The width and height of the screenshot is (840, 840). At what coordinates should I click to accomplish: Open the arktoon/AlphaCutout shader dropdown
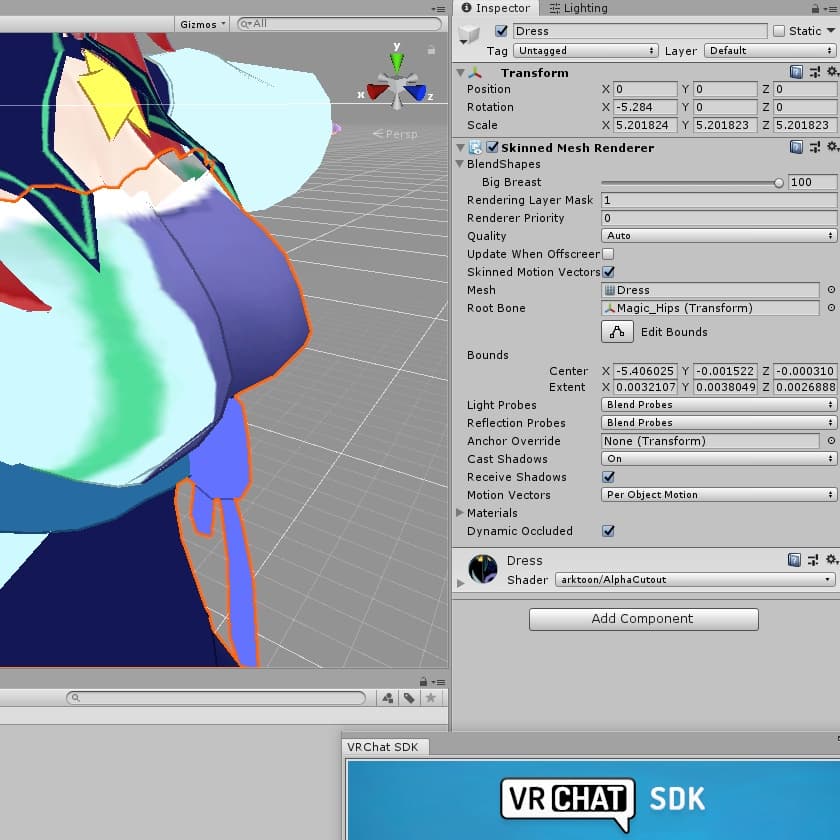point(694,580)
